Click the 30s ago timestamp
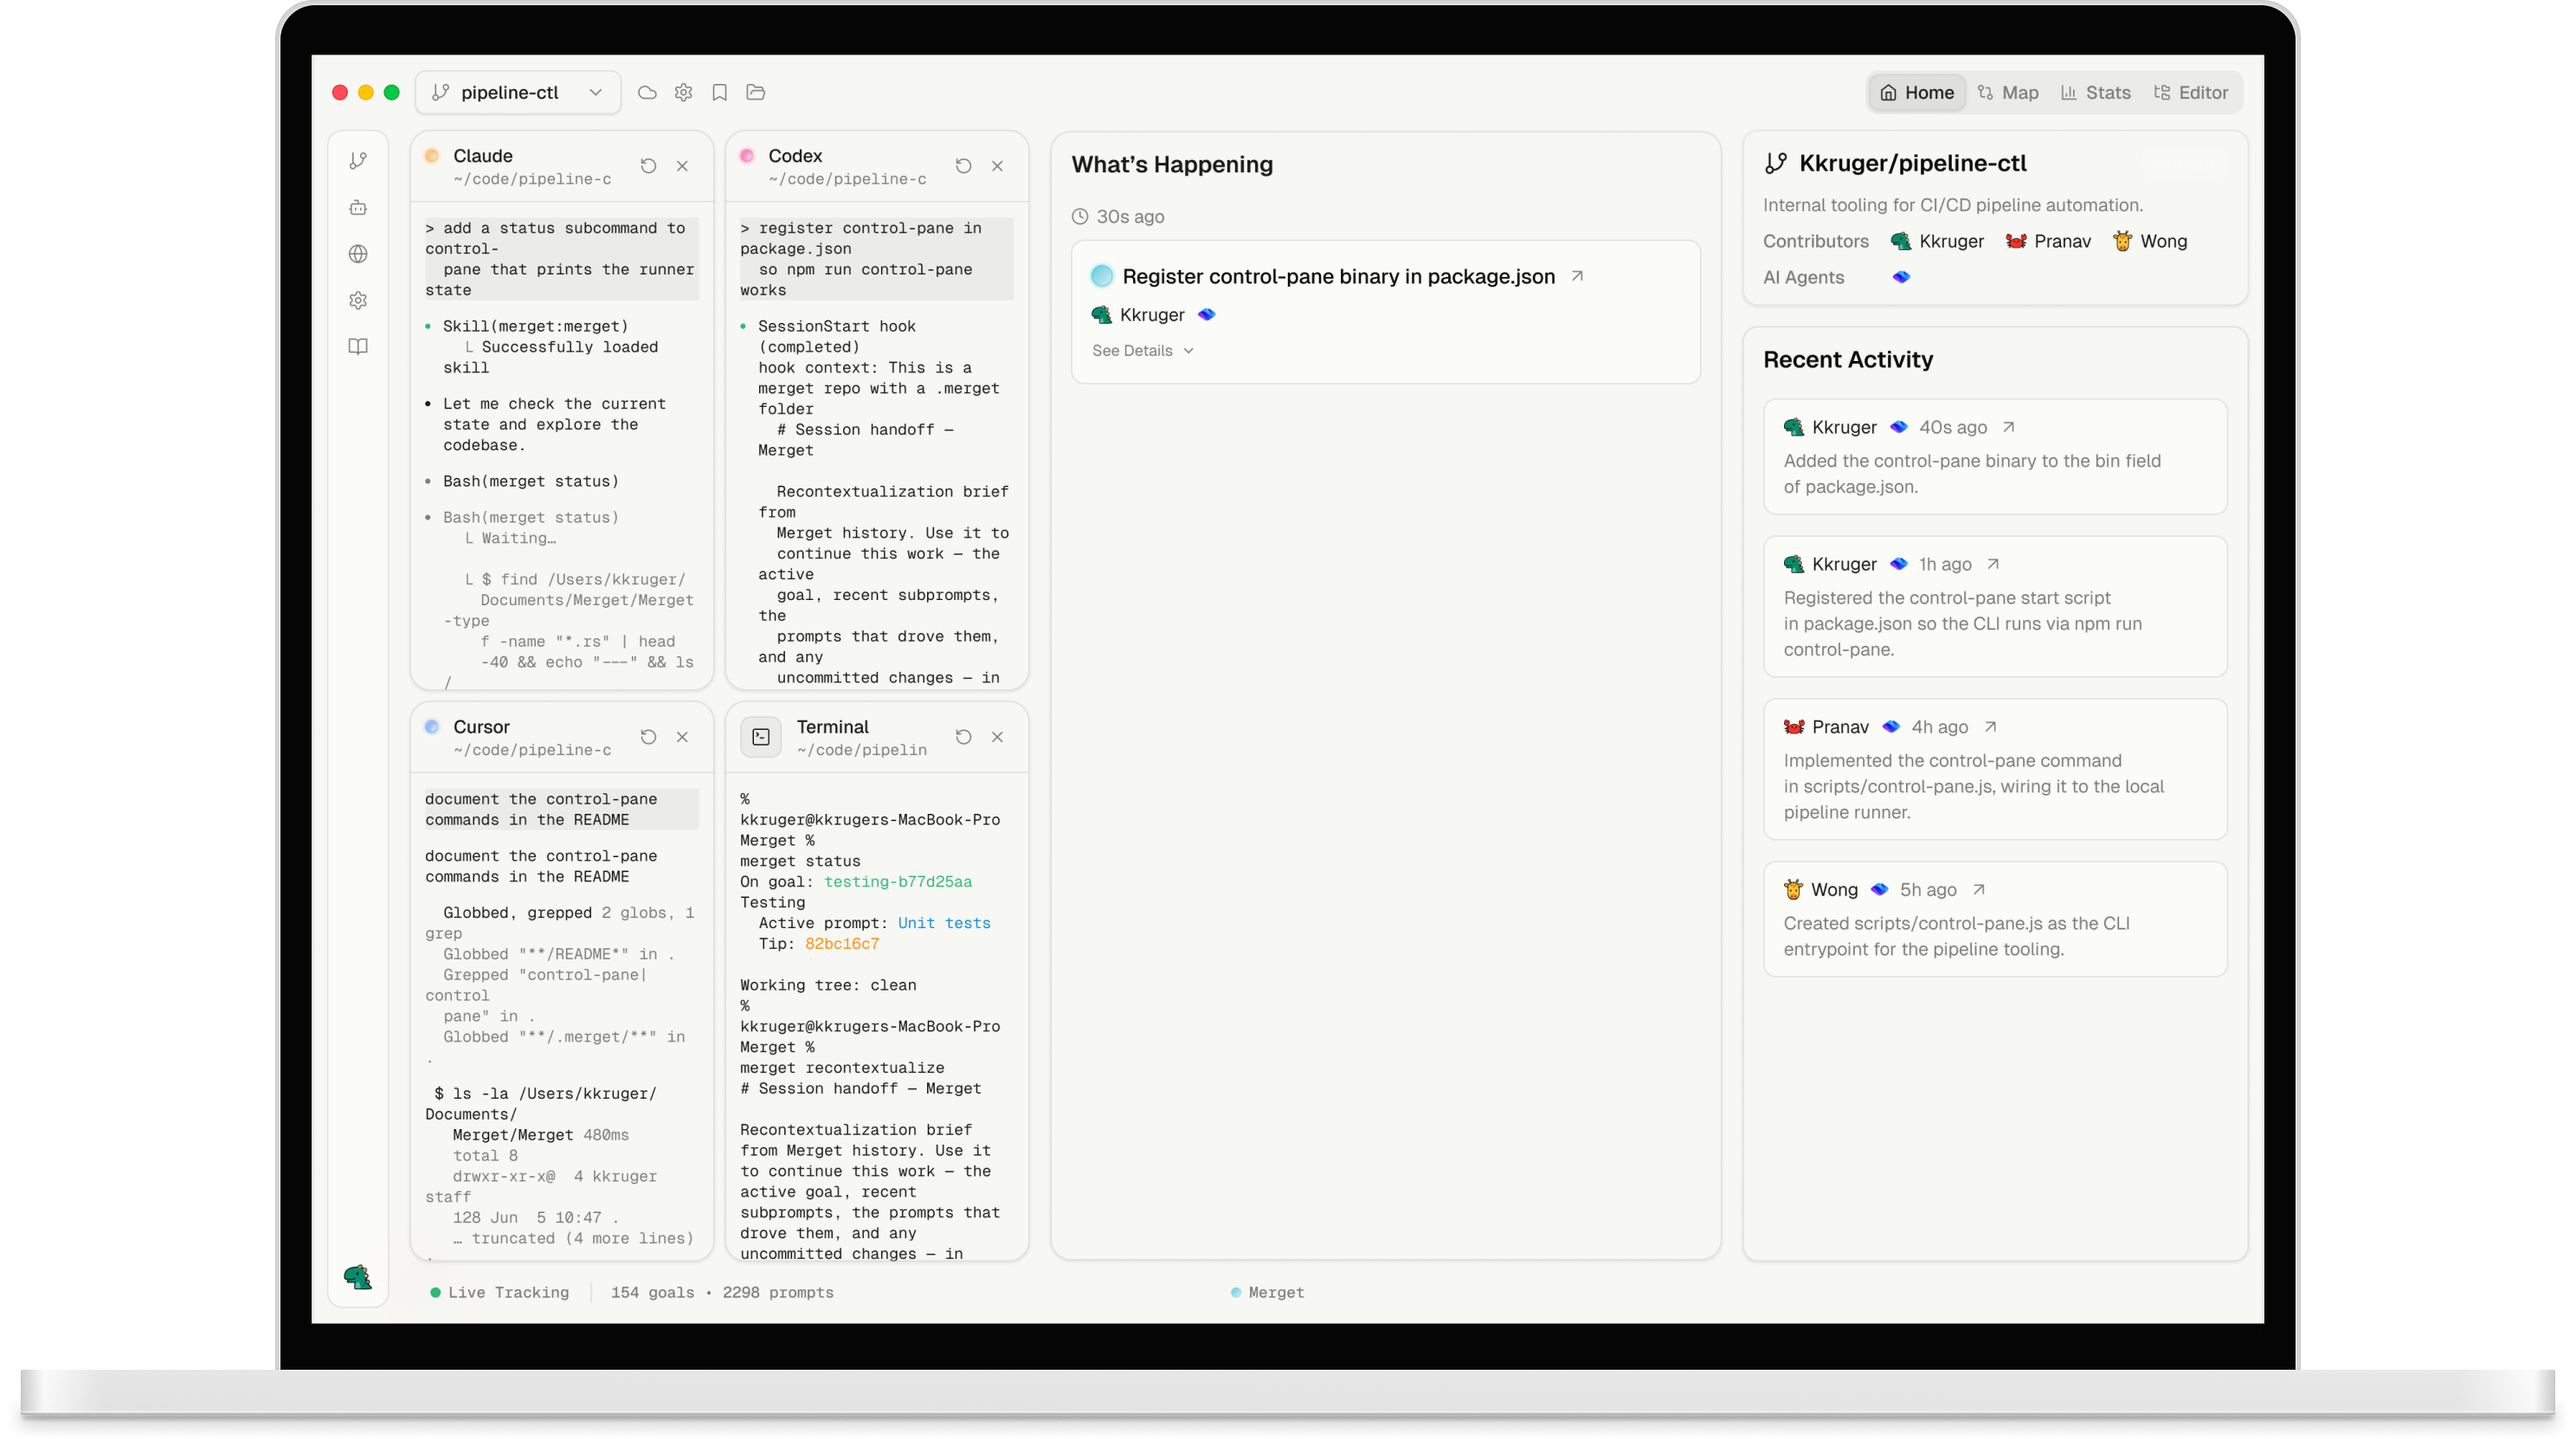 (x=1130, y=216)
